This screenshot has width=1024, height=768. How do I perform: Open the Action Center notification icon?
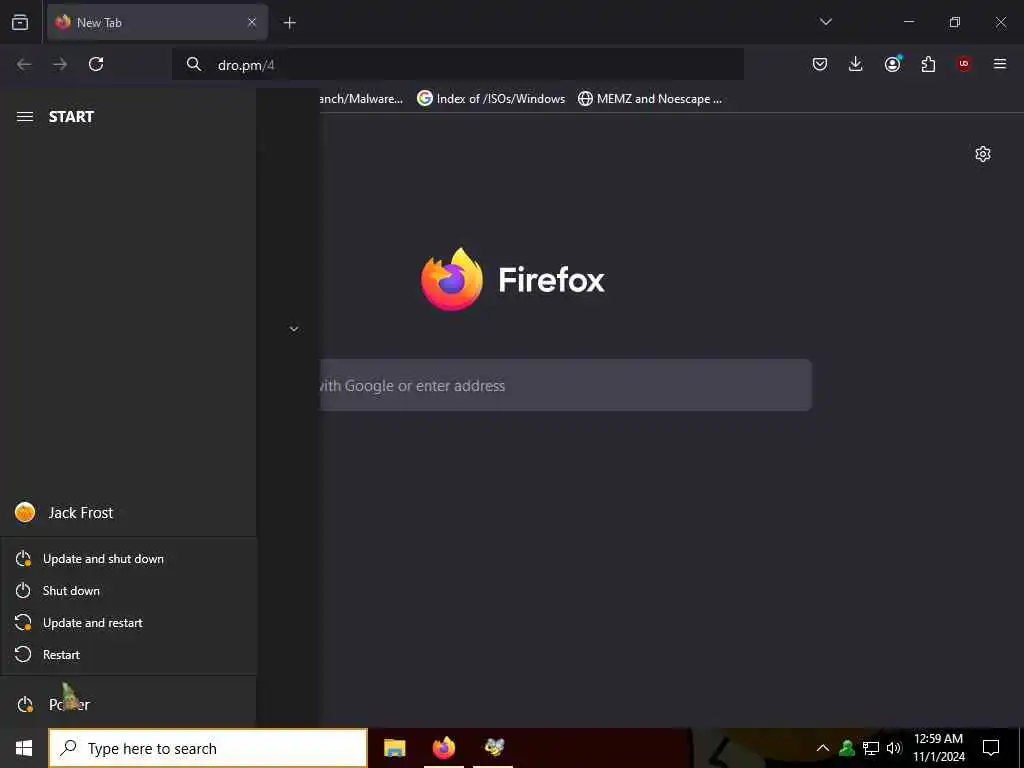[x=991, y=748]
